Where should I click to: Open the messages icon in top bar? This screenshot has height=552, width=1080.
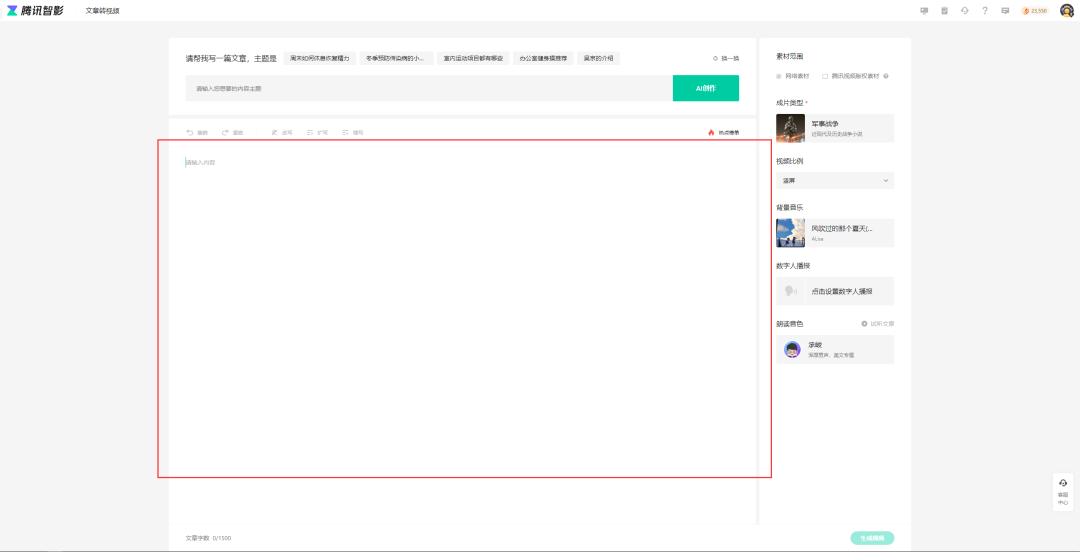click(x=1005, y=10)
